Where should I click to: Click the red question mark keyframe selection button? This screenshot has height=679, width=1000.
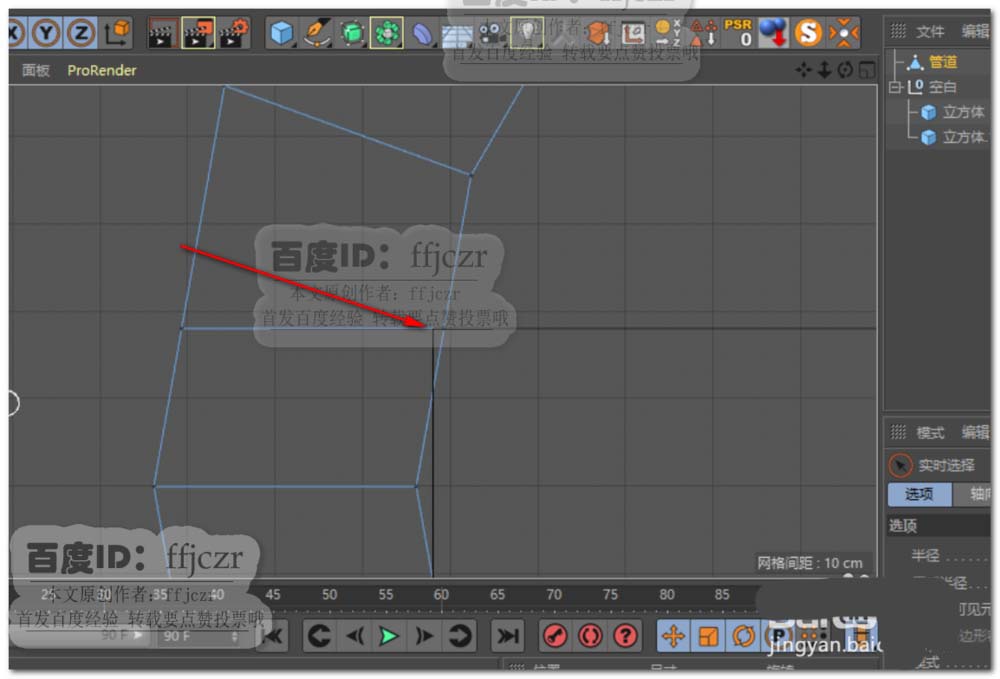(626, 636)
